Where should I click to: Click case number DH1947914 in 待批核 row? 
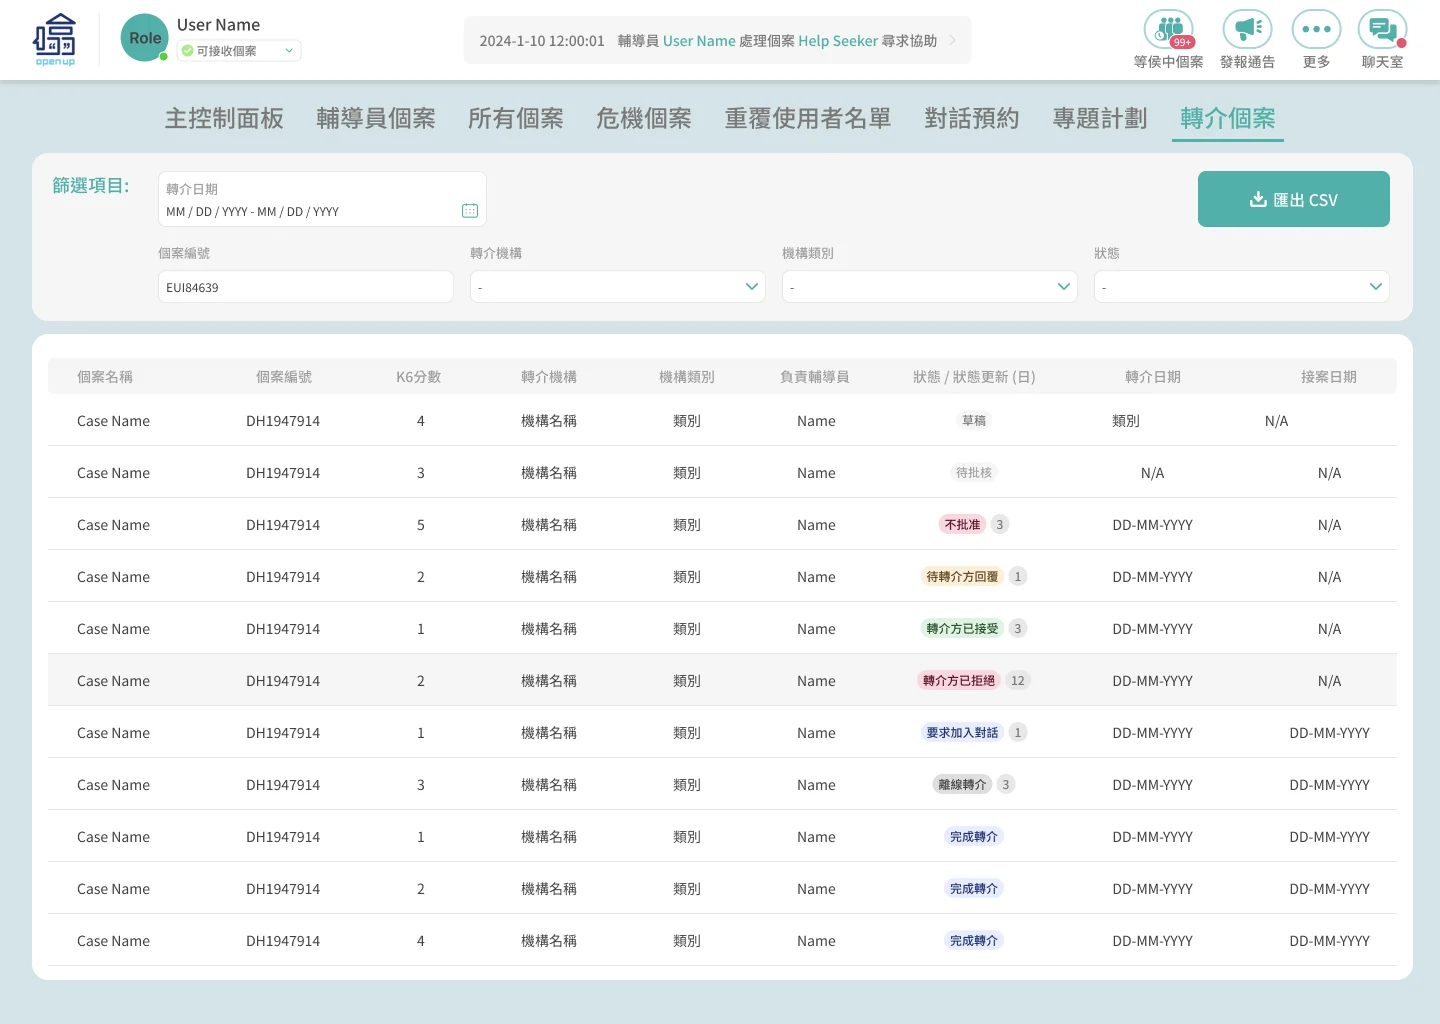[x=283, y=473]
